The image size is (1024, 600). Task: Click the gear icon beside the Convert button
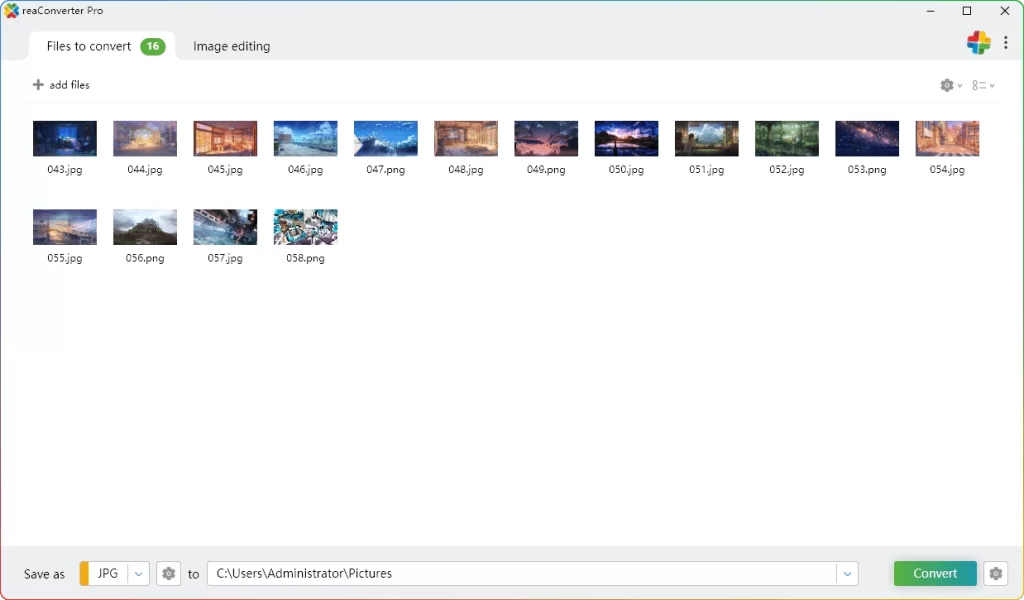click(995, 573)
